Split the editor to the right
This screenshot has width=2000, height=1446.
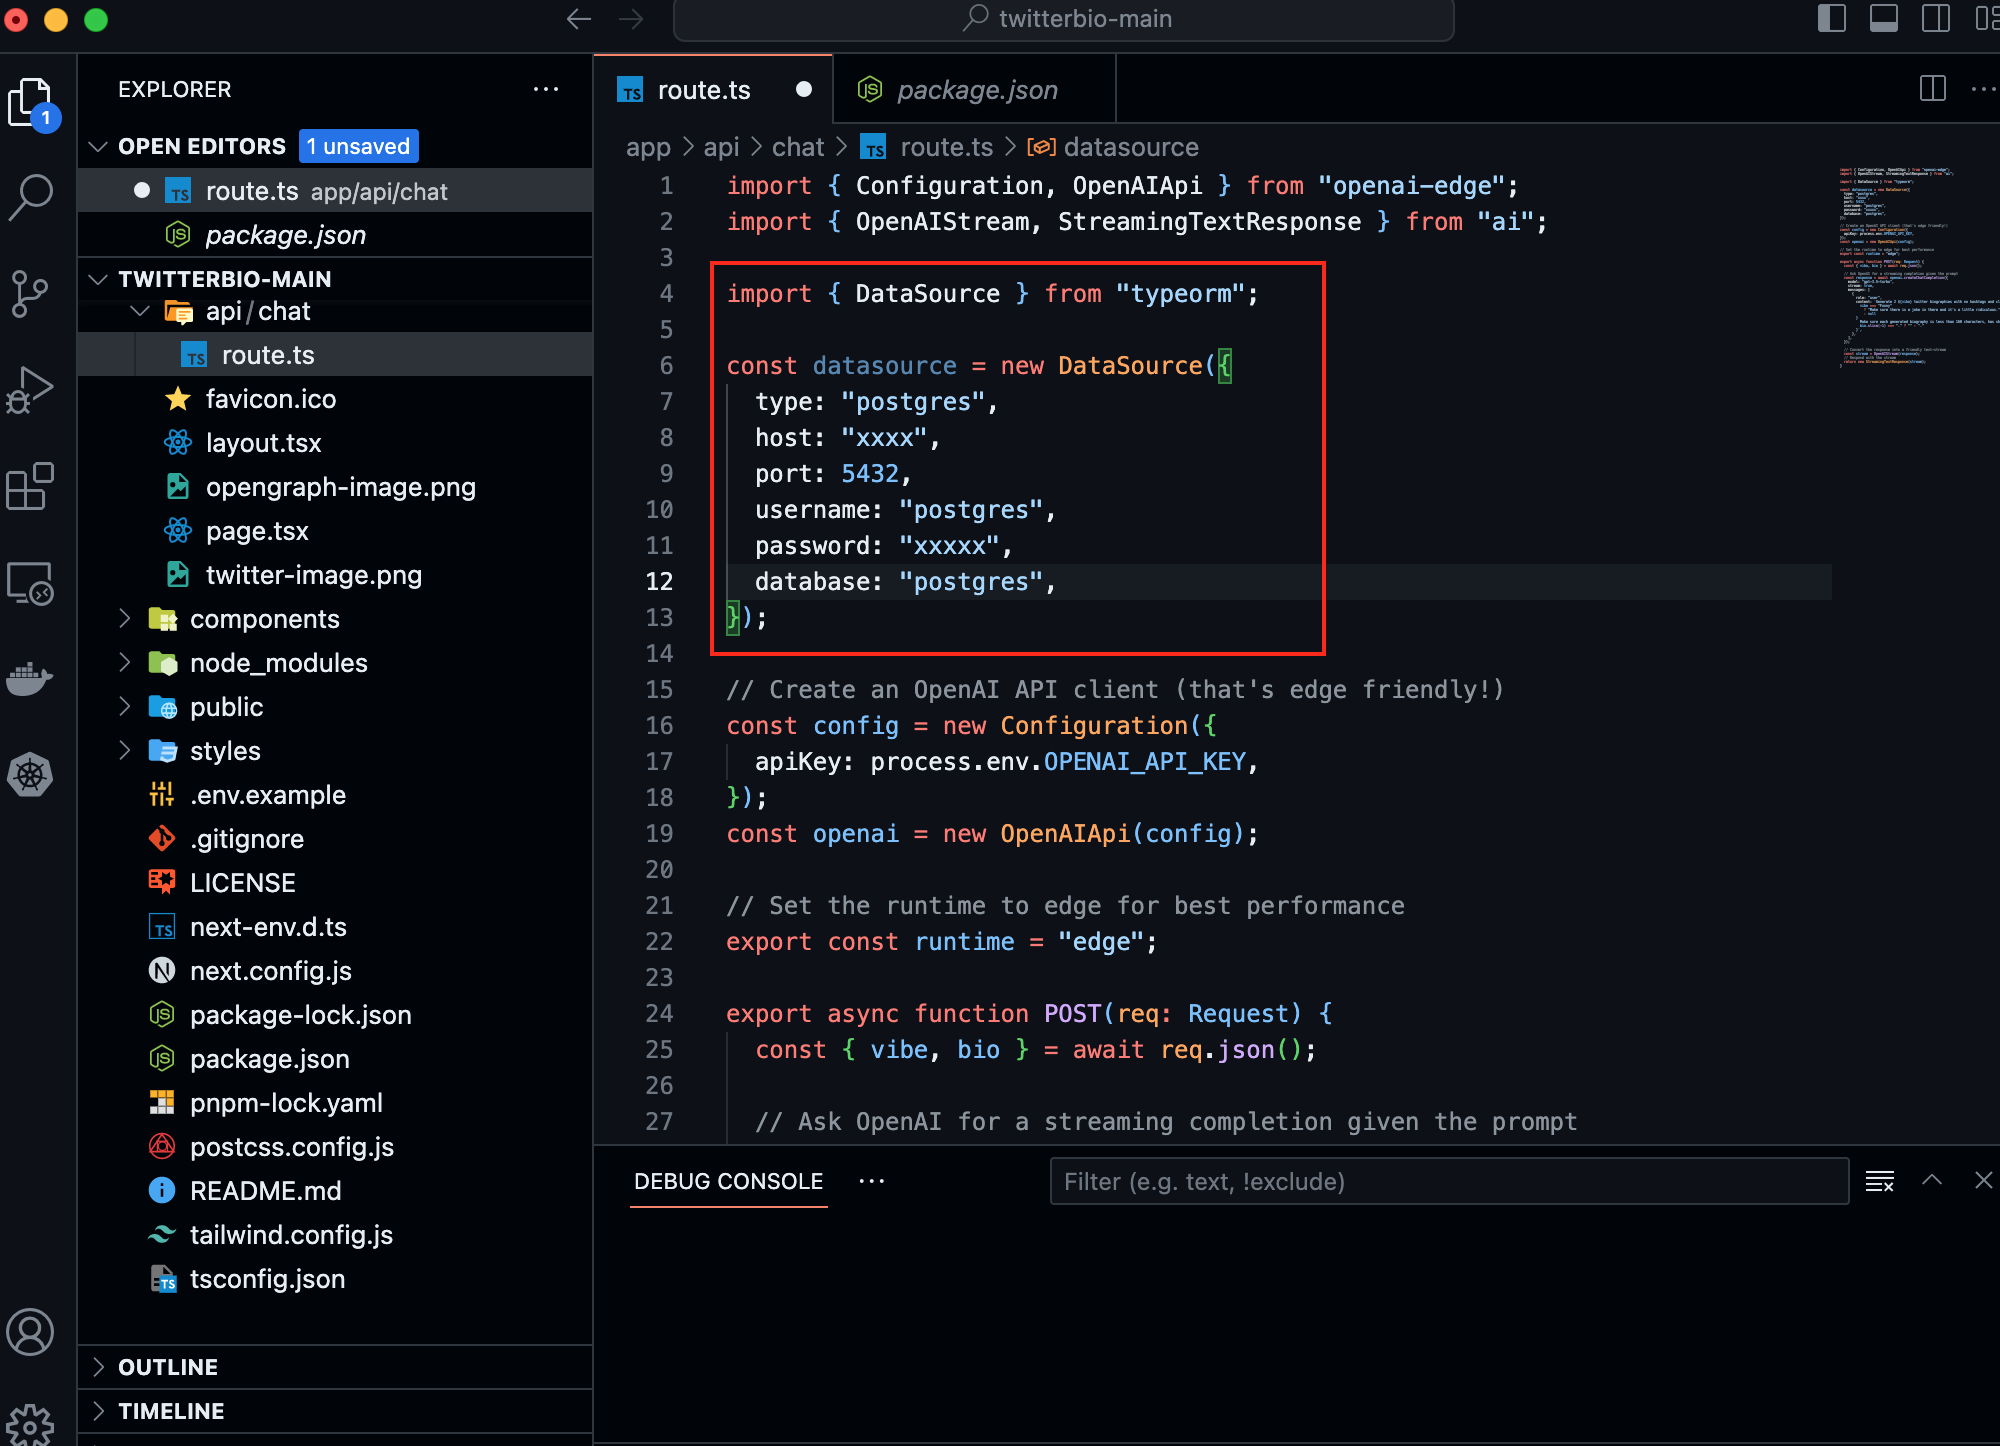coord(1933,89)
